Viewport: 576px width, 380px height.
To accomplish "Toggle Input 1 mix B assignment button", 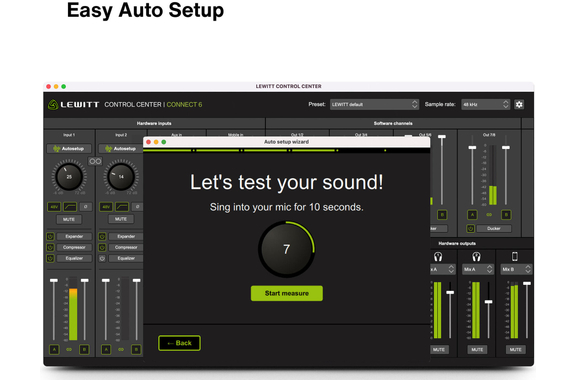I will [x=84, y=349].
